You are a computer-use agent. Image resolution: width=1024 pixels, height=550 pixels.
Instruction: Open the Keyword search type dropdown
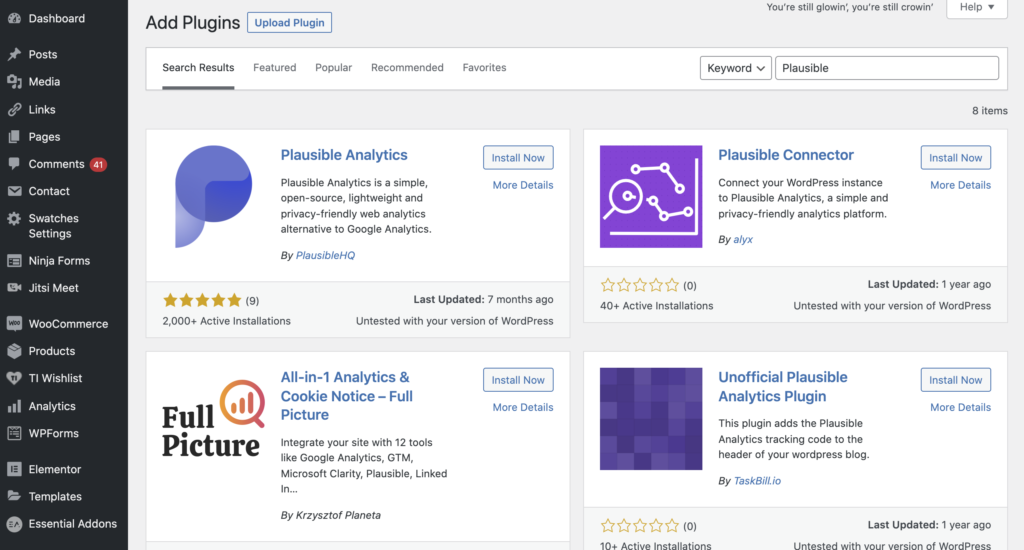[735, 68]
